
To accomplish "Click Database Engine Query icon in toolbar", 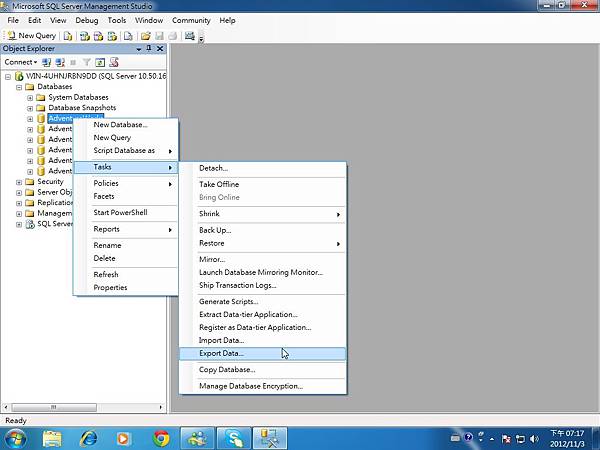I will (68, 36).
